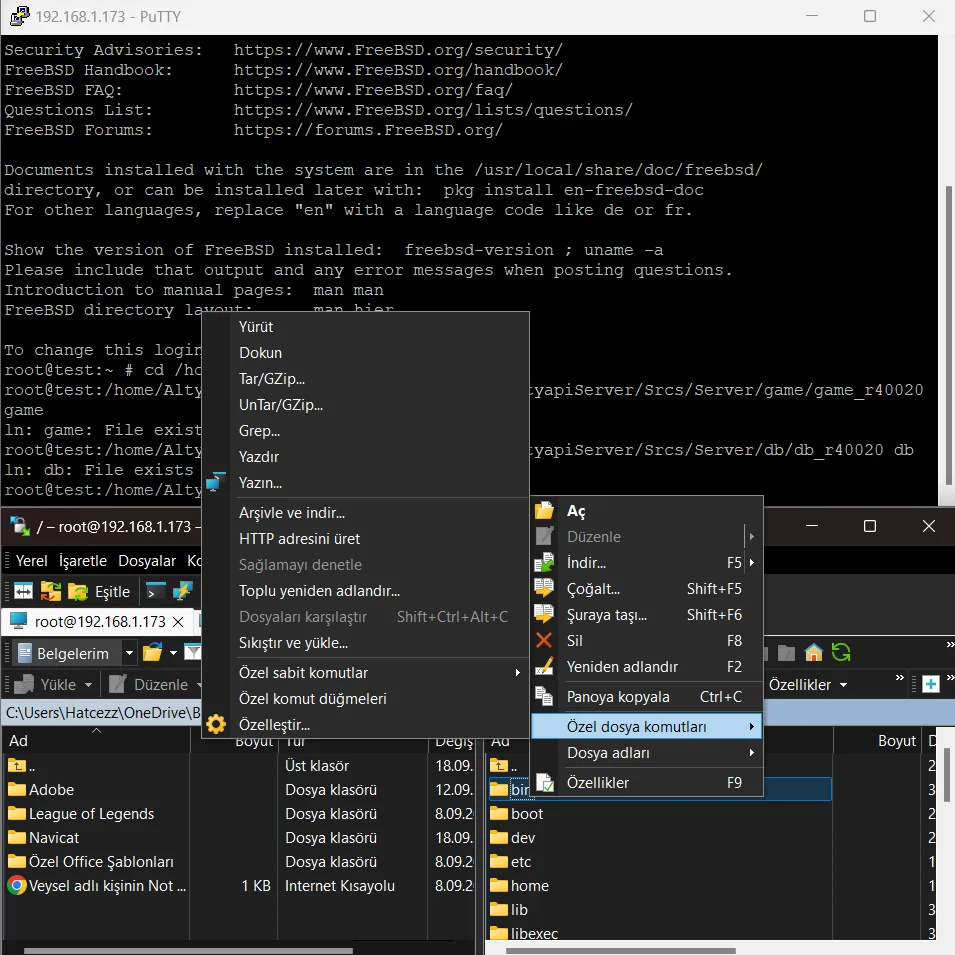Select Yazdır command
Image resolution: width=955 pixels, height=955 pixels.
tap(365, 457)
